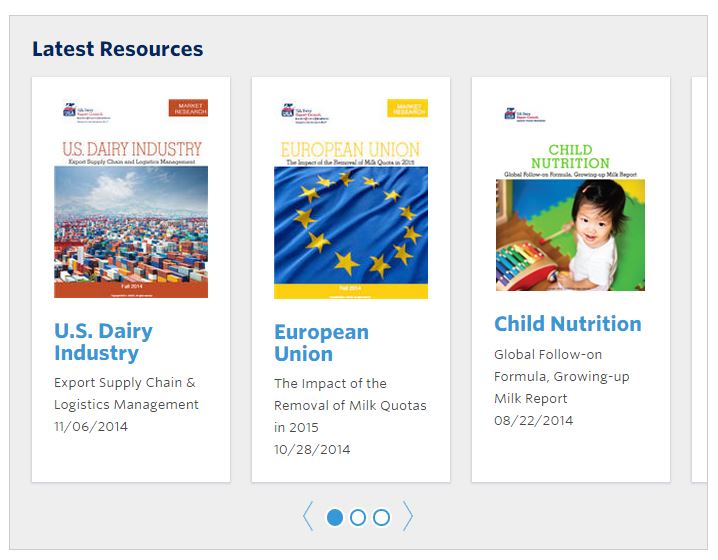Select the third carousel pagination dot
The image size is (718, 560).
[381, 517]
